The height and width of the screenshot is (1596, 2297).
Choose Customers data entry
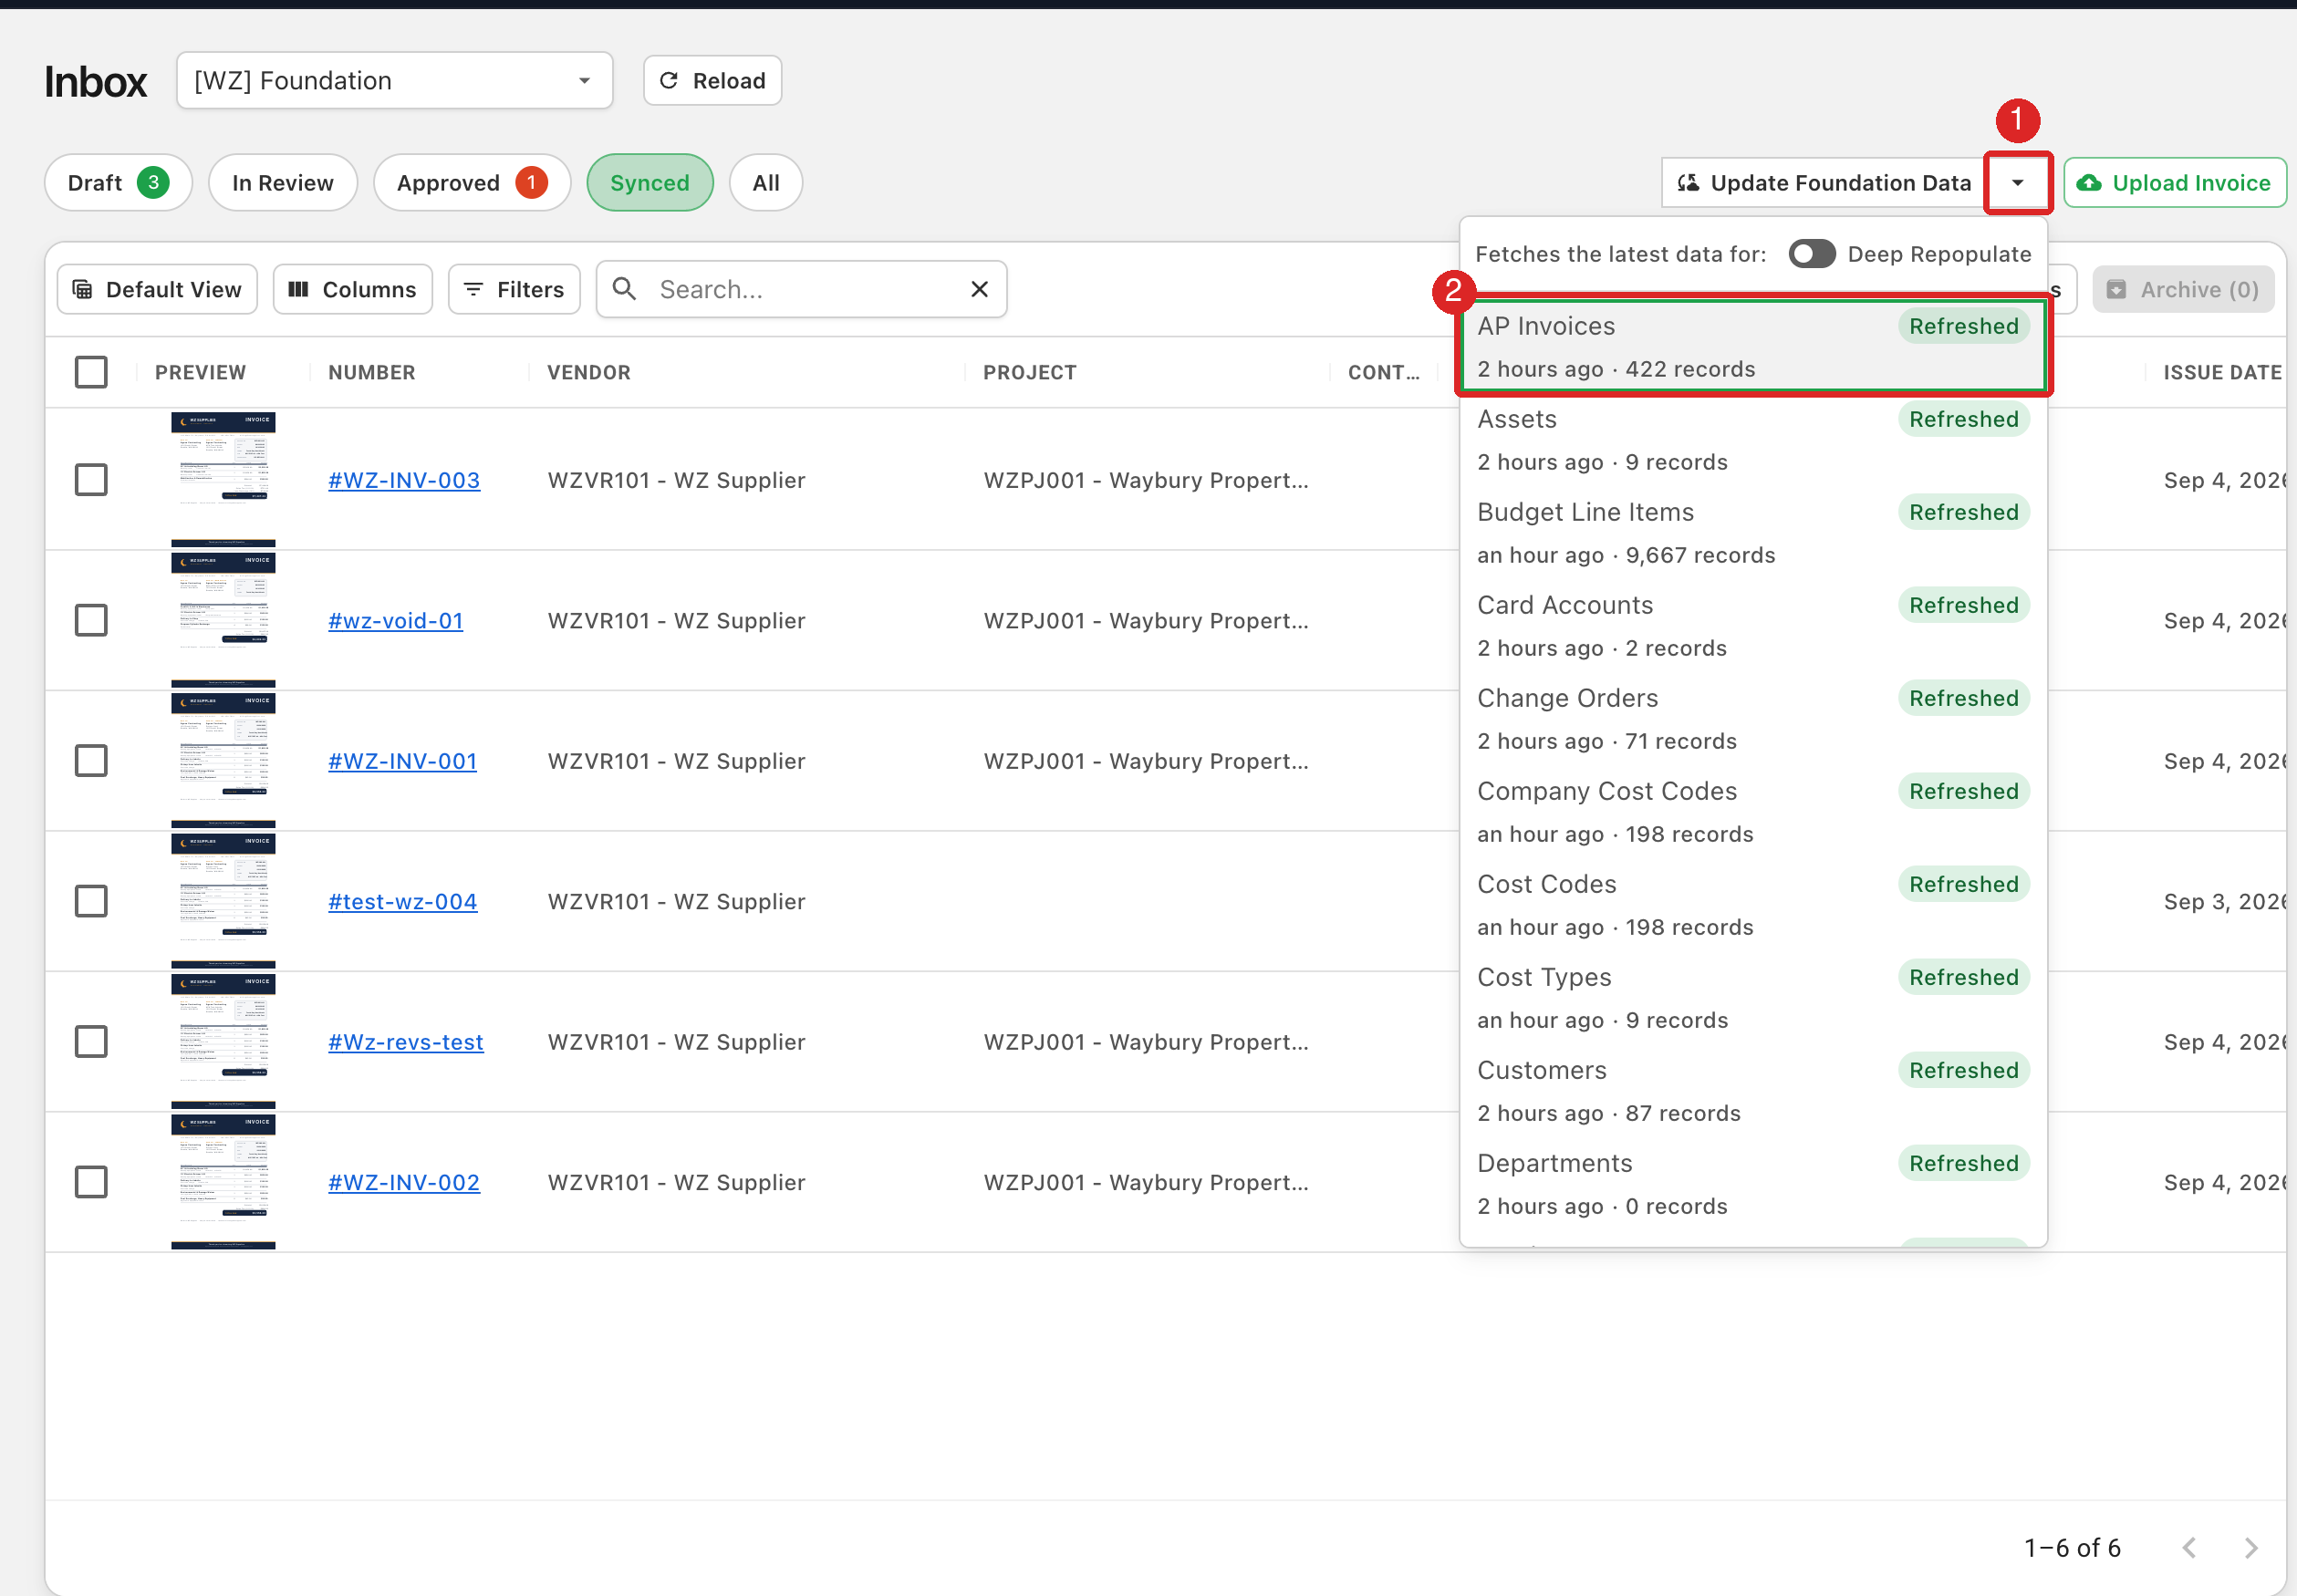tap(1753, 1091)
